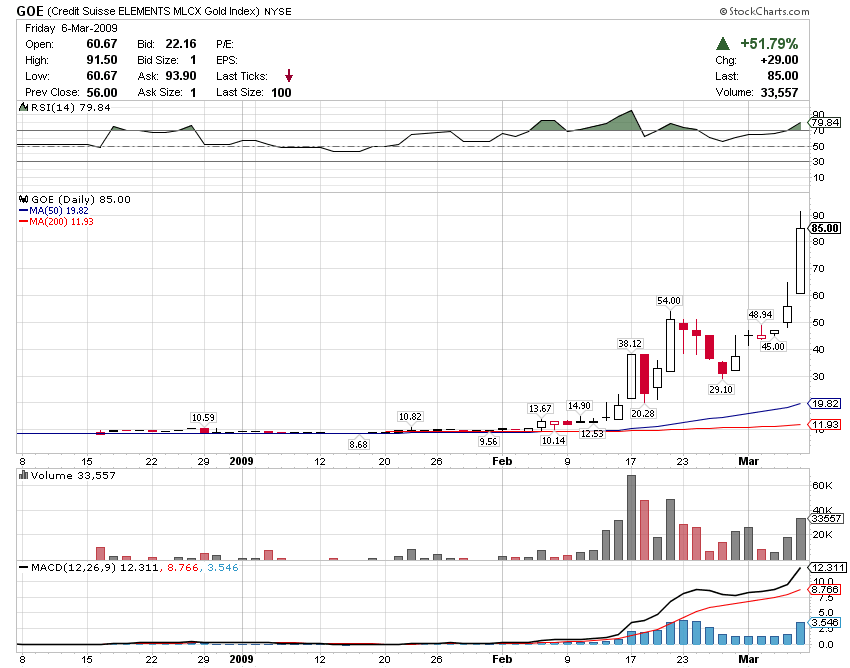The width and height of the screenshot is (850, 668).
Task: Click the Open value 60.67
Action: [x=102, y=44]
